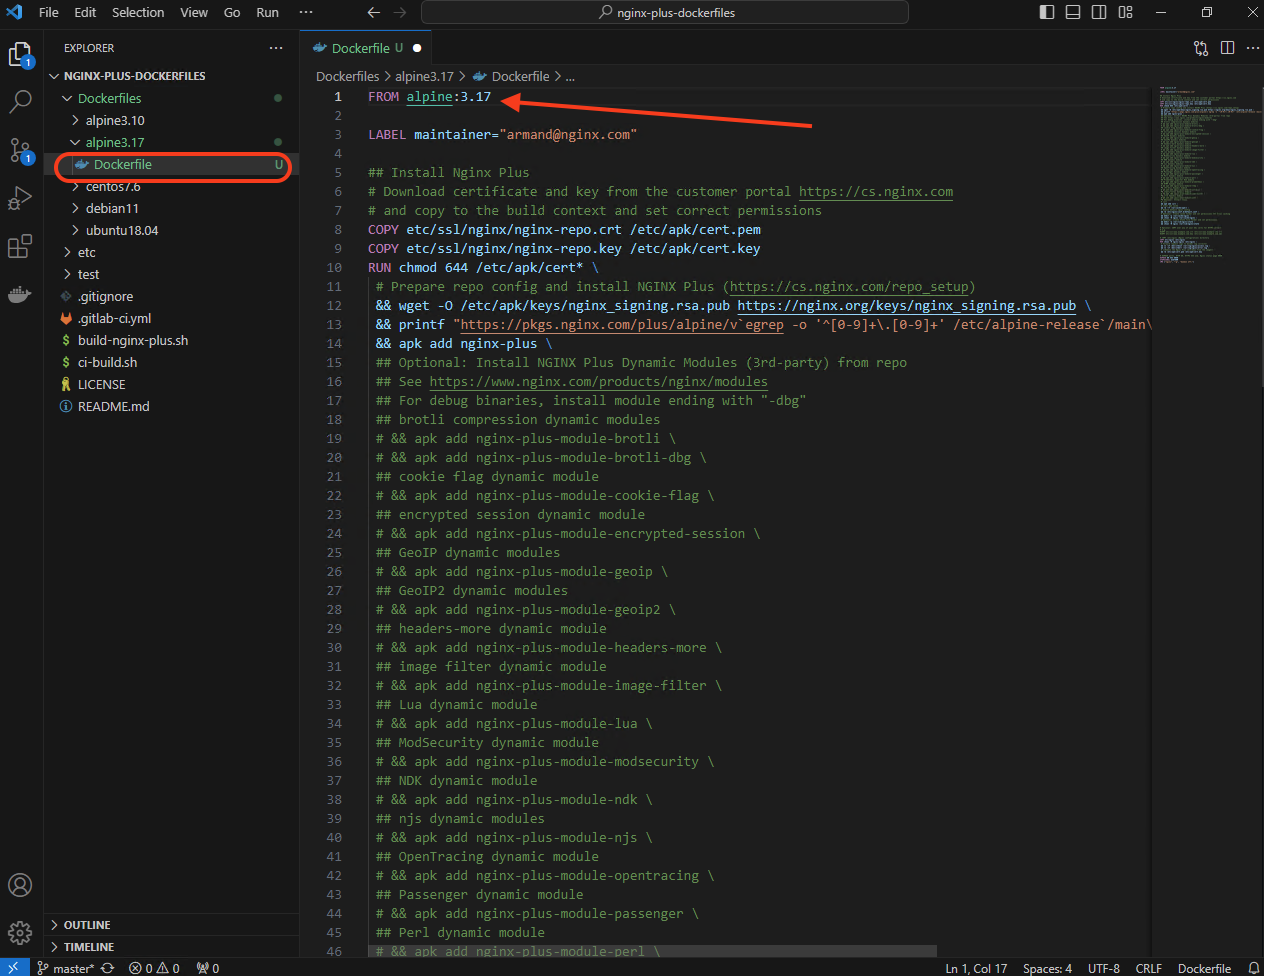Screen dimensions: 1264x976
Task: Open the Search view icon
Action: (20, 101)
